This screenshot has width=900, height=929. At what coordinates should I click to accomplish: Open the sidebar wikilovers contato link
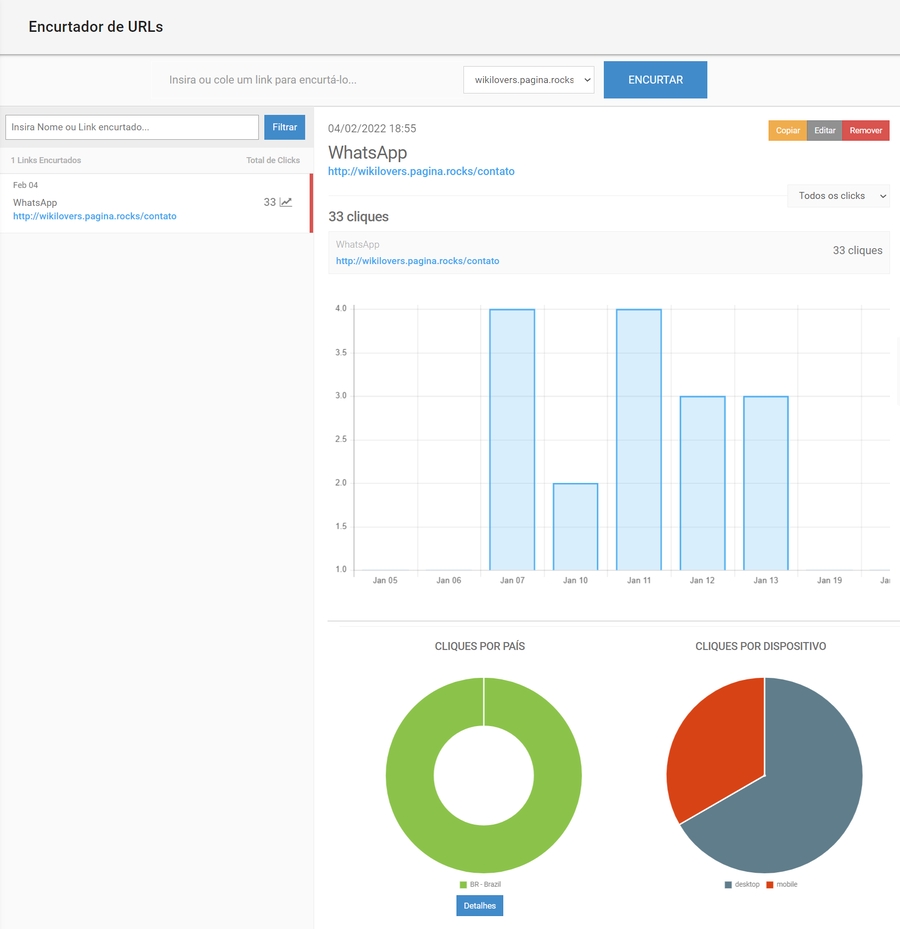coord(95,216)
